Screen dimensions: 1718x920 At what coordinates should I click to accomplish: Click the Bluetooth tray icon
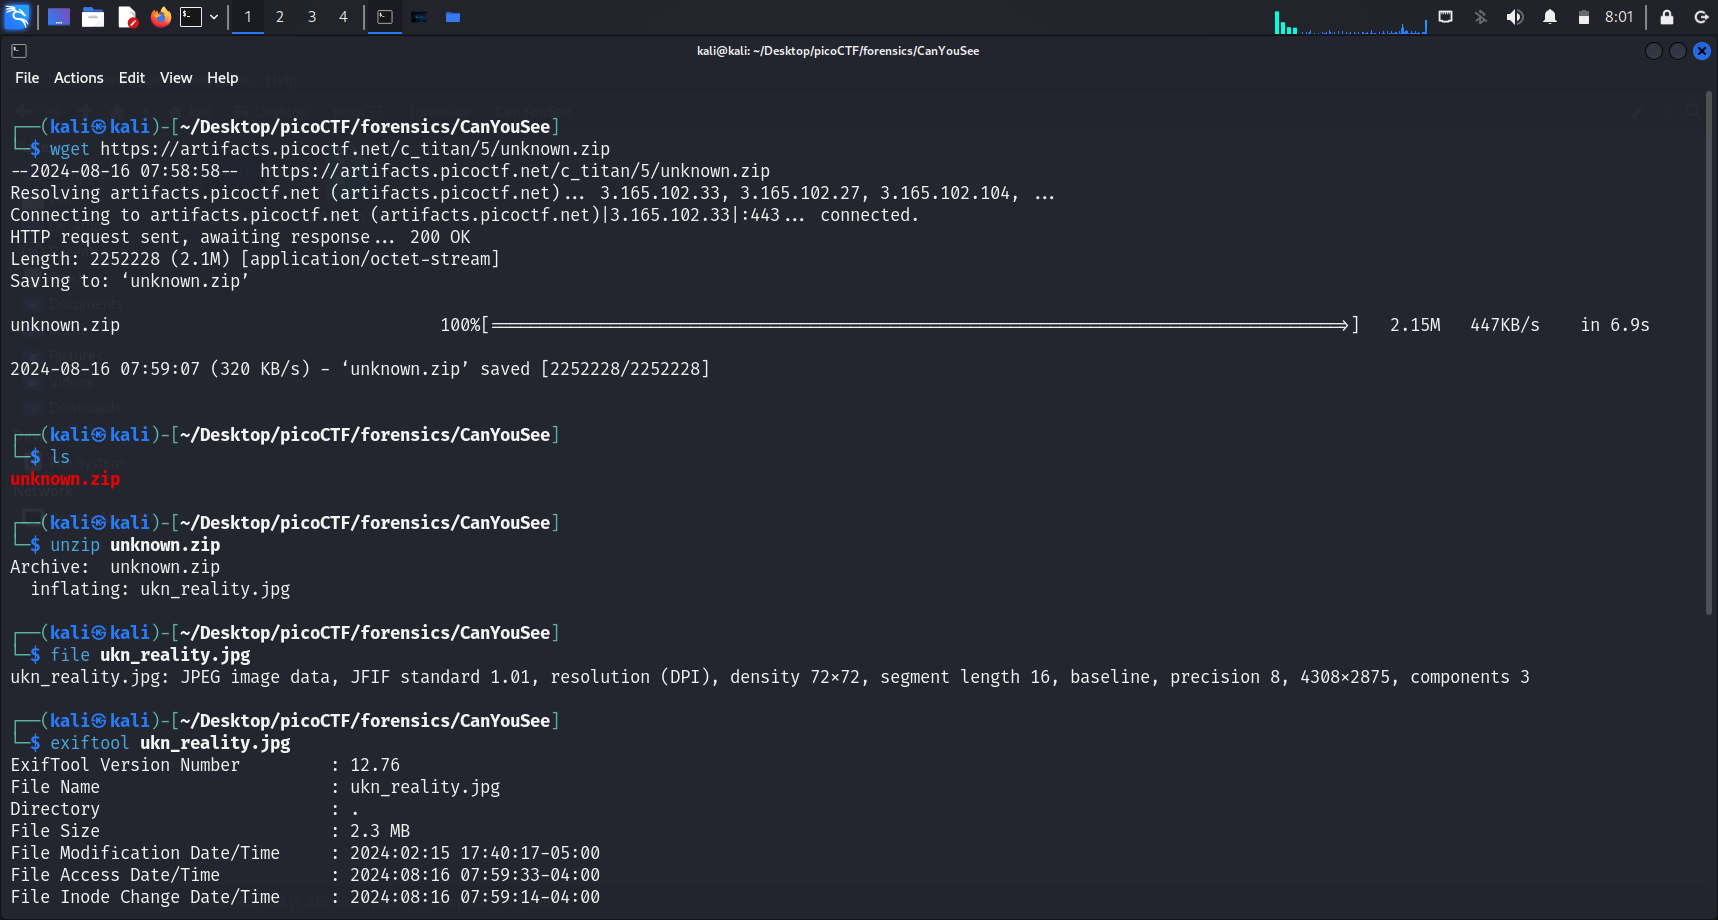[x=1481, y=17]
